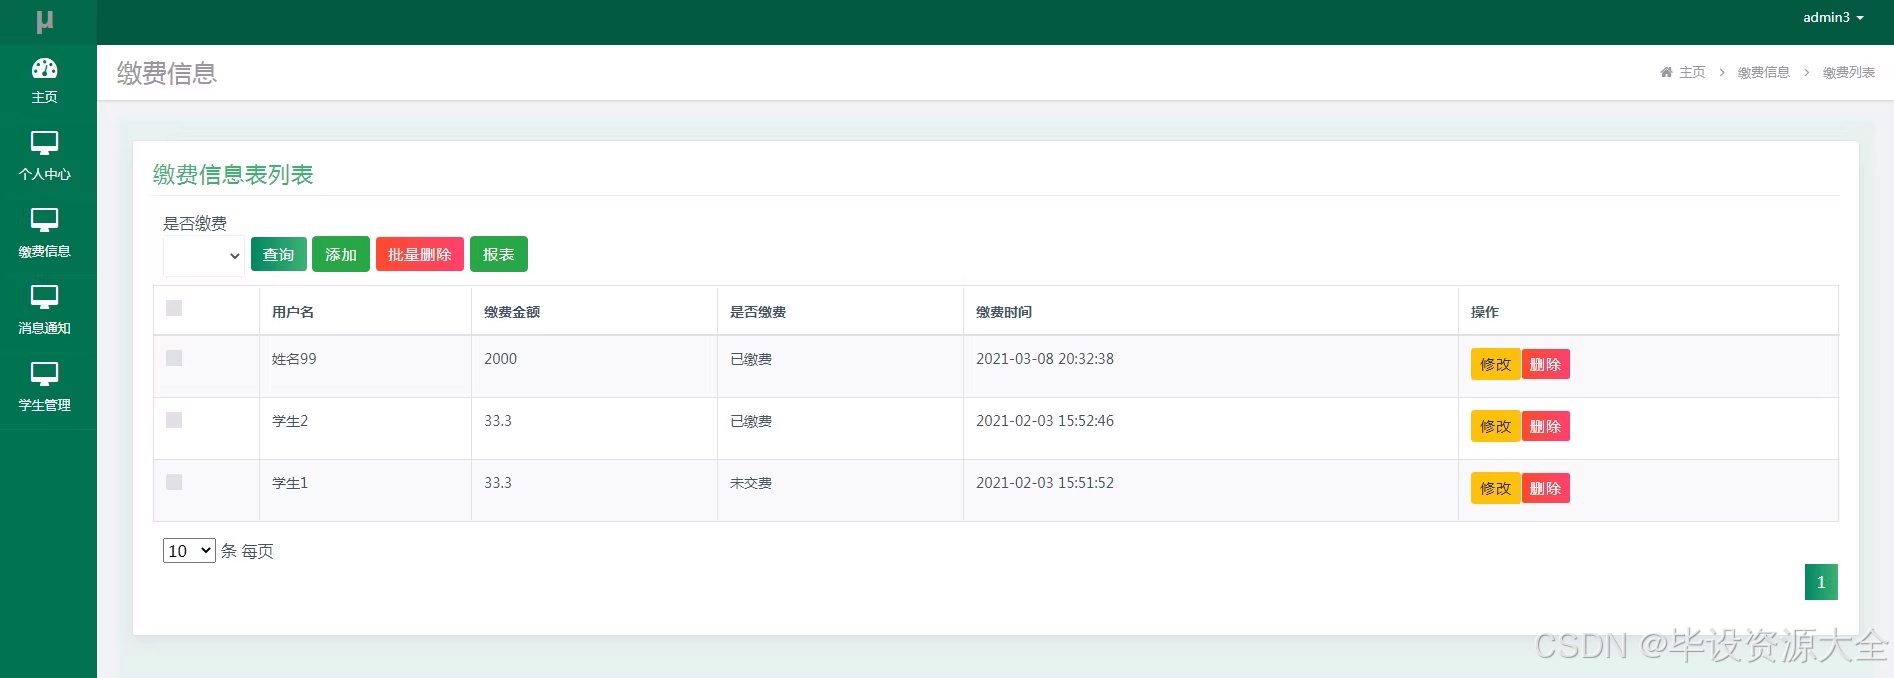
Task: Click the 查询 search button
Action: pyautogui.click(x=278, y=254)
